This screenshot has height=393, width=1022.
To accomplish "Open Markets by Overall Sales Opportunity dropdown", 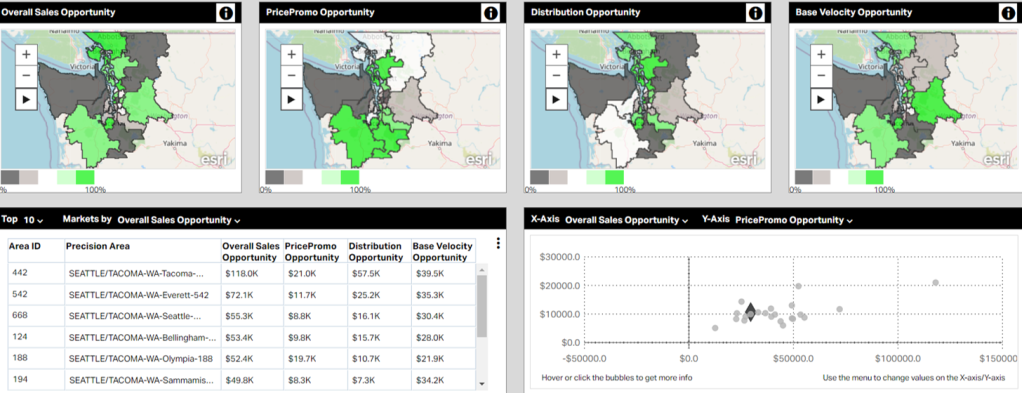I will coord(179,220).
